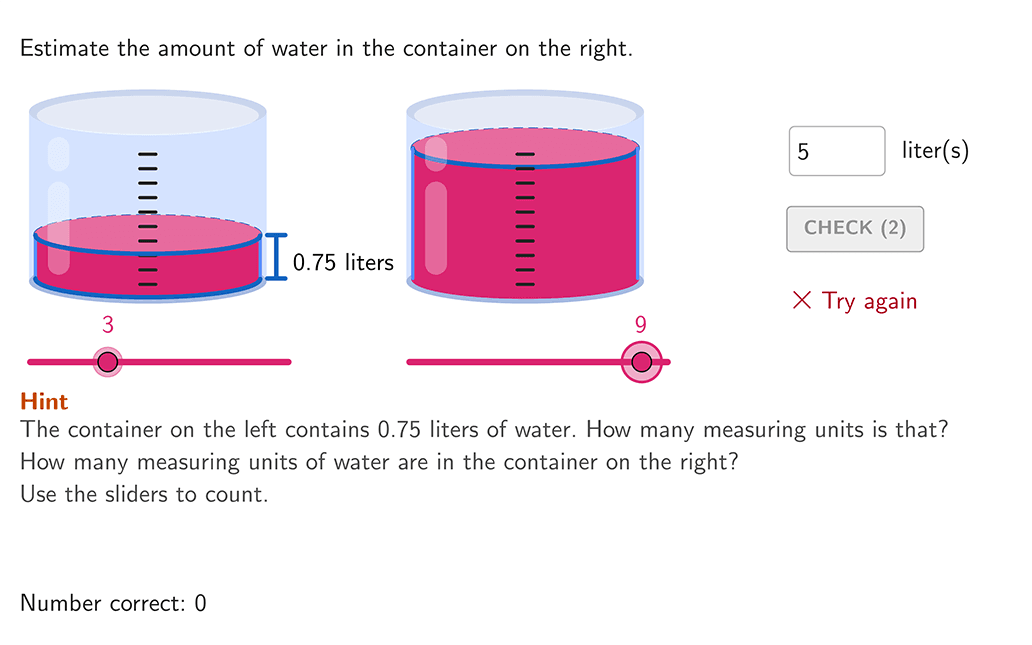Click the right slider handle set to 9
The image size is (1032, 645).
point(642,362)
